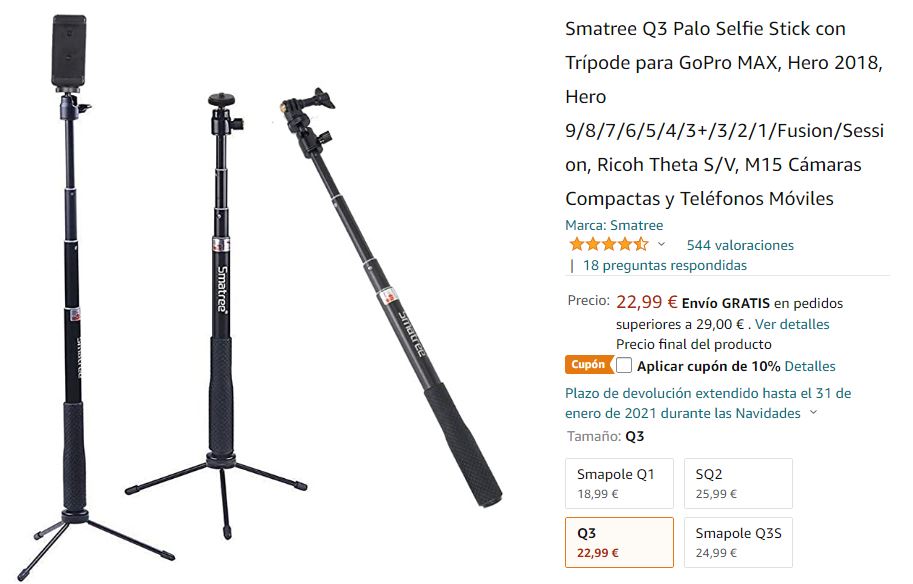Open the 544 valoraciones reviews link
913x584 pixels.
pyautogui.click(x=739, y=245)
